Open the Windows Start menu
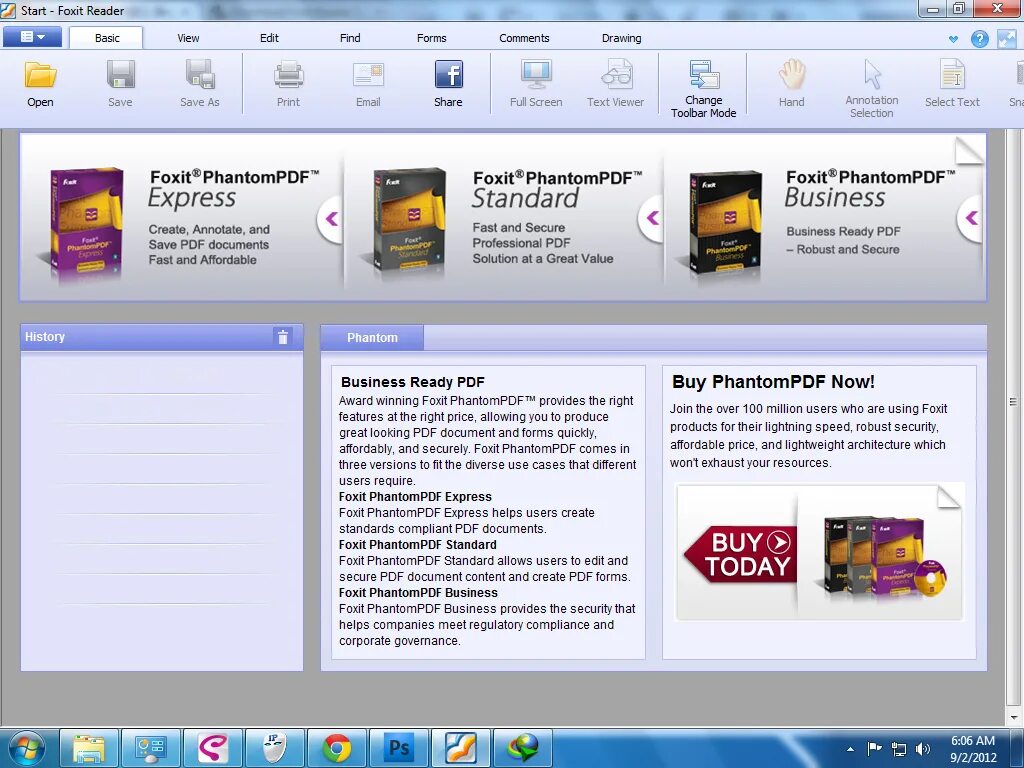Image resolution: width=1024 pixels, height=768 pixels. pyautogui.click(x=27, y=748)
